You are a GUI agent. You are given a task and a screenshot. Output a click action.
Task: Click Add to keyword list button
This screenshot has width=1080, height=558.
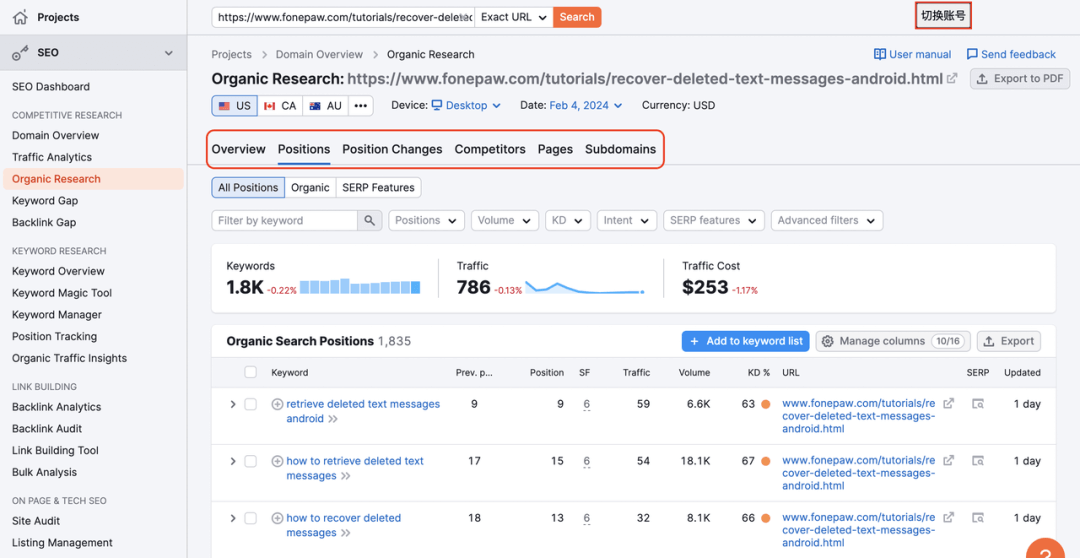[x=745, y=341]
